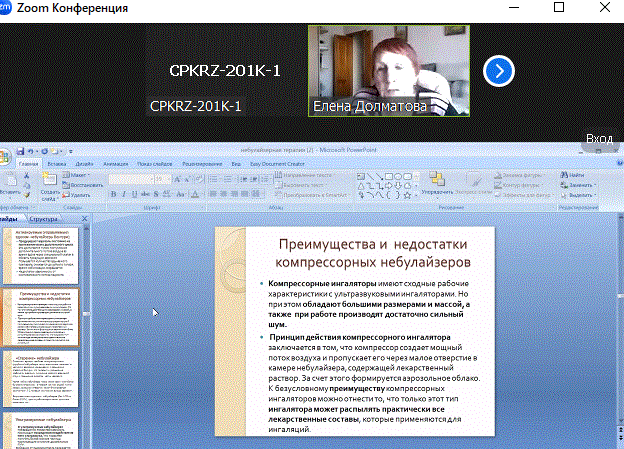Click the PowerPoint Office button
The image size is (624, 449).
click(4, 156)
